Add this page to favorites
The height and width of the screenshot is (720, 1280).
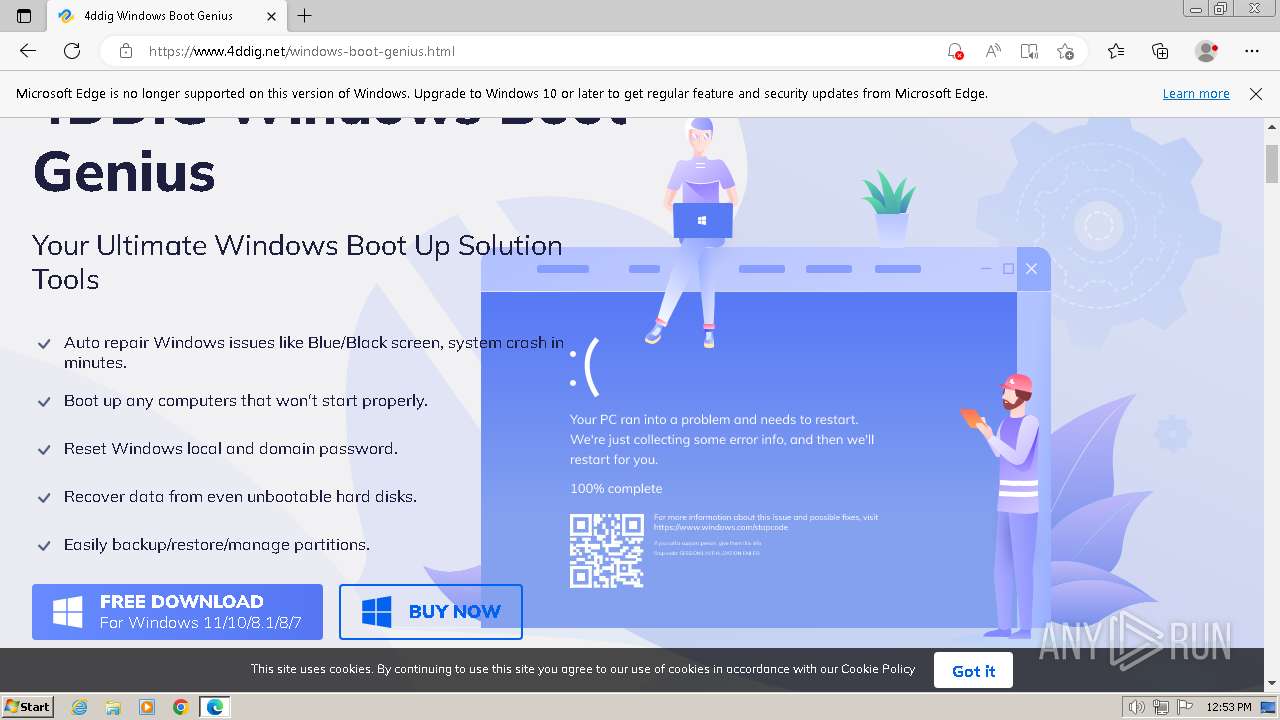pyautogui.click(x=1065, y=51)
